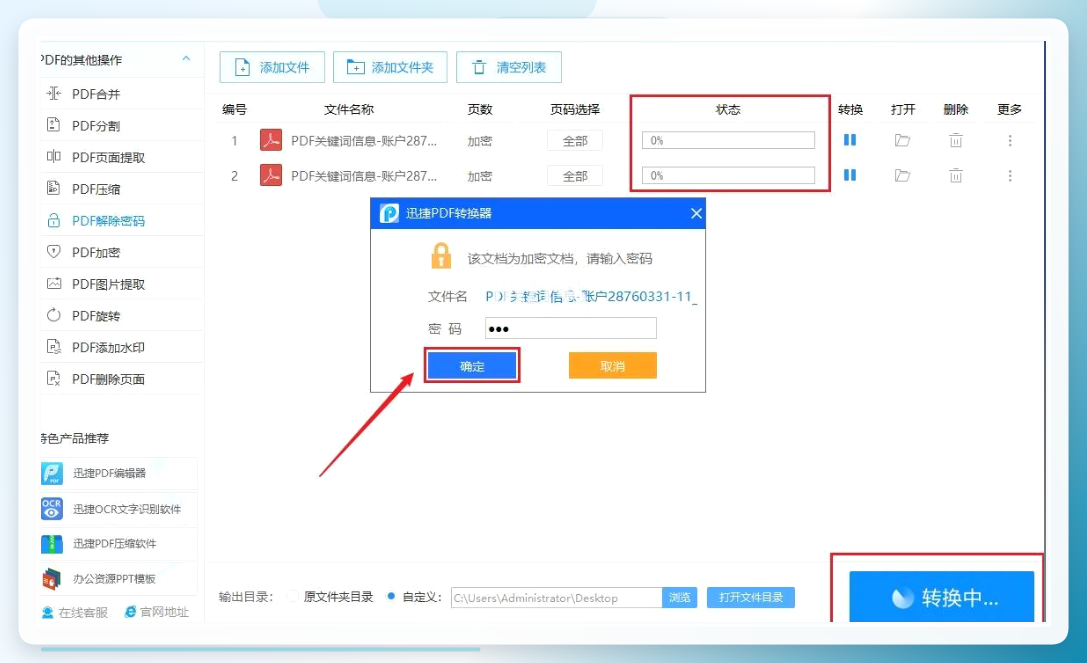
Task: Click 在线客服 customer service link
Action: (x=76, y=612)
